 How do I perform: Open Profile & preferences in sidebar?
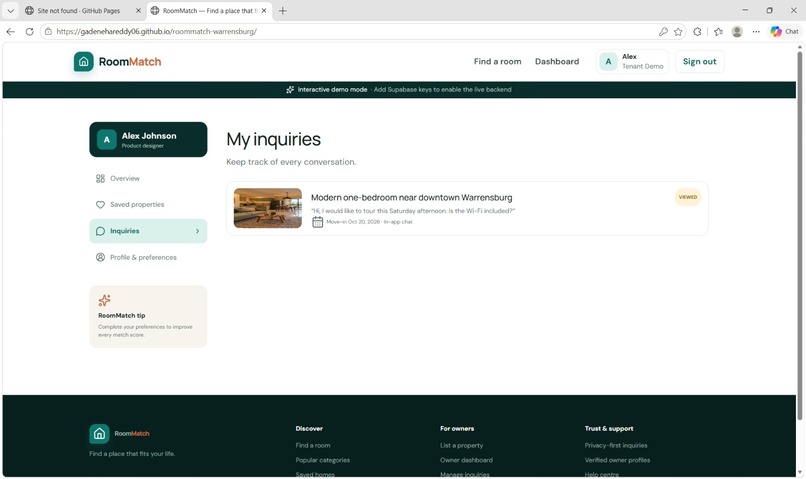(148, 257)
